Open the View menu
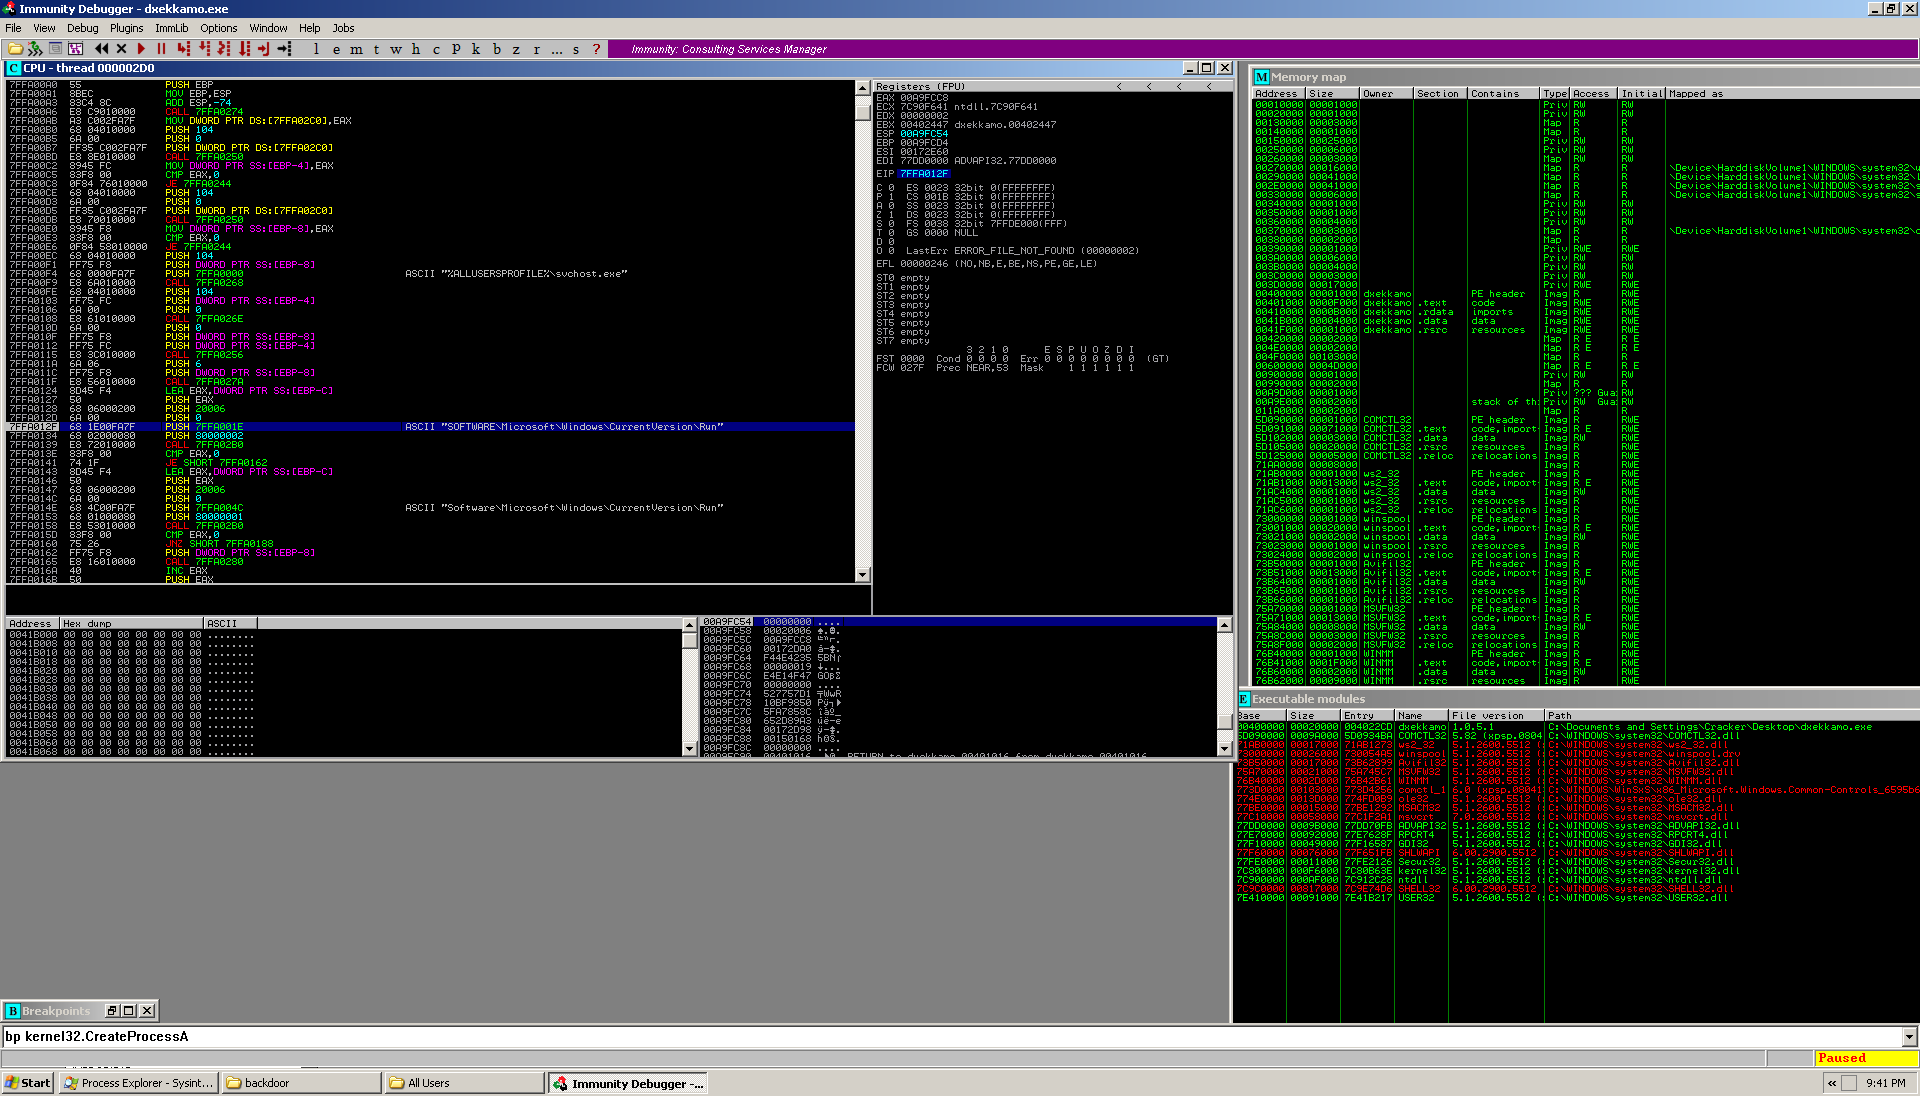Viewport: 1920px width, 1096px height. pyautogui.click(x=44, y=28)
